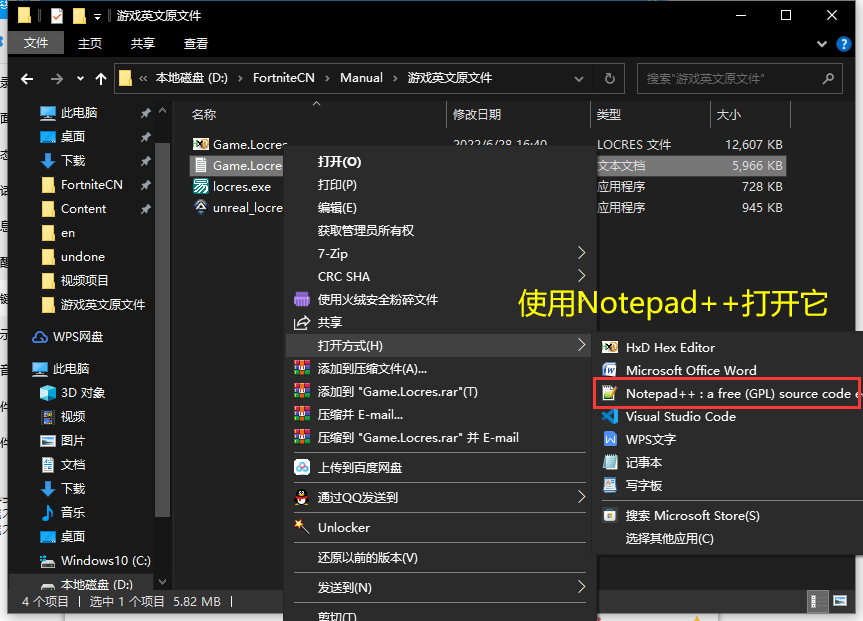
Task: Open the 共享 ribbon tab
Action: [x=143, y=43]
